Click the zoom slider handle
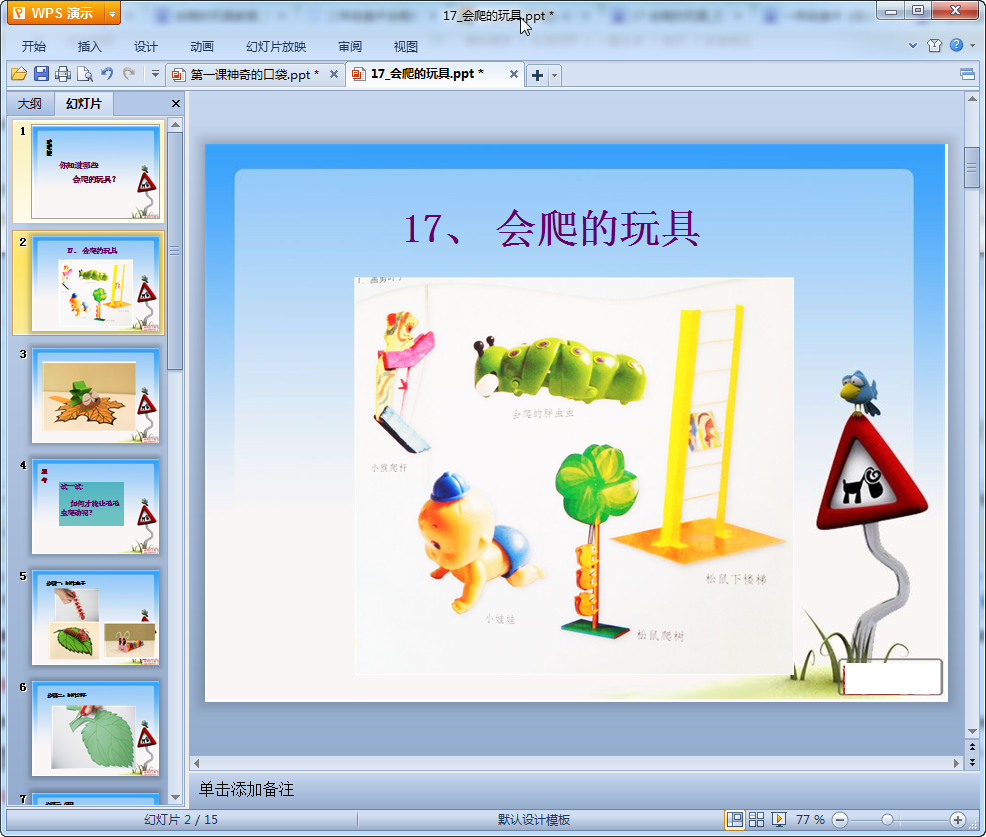This screenshot has height=837, width=986. 887,819
